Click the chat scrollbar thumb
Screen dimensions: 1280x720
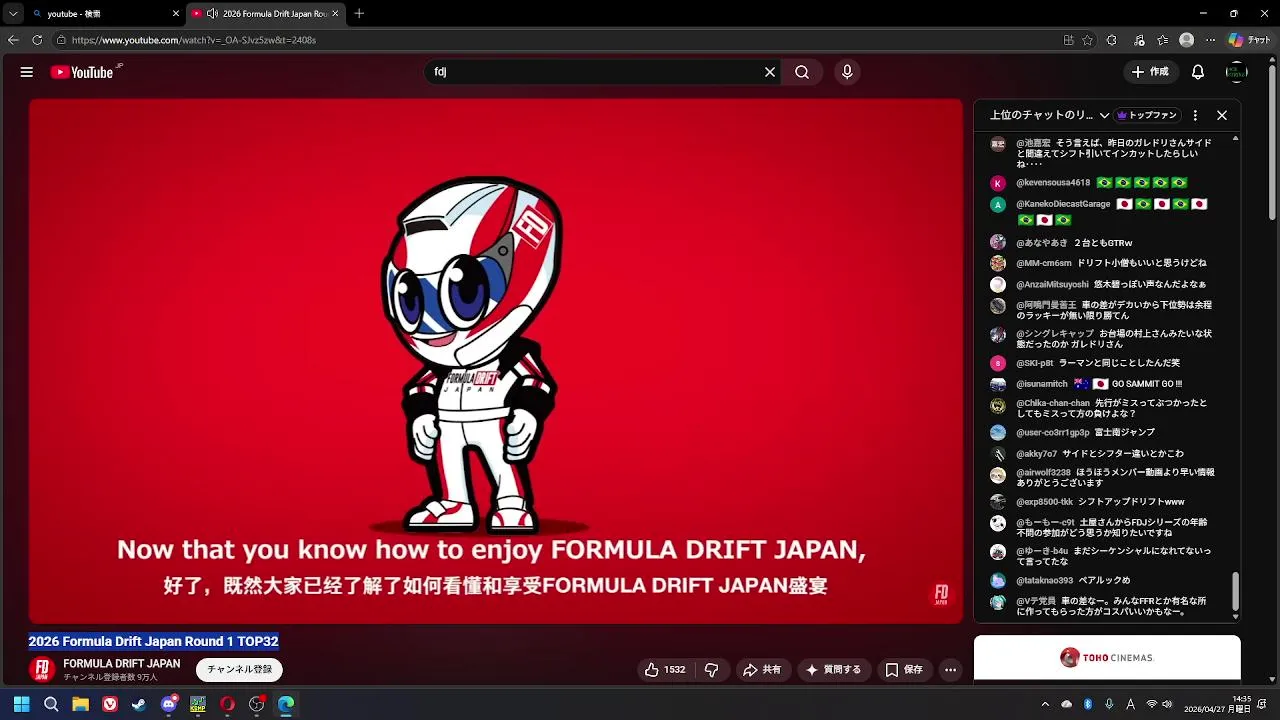[1236, 591]
